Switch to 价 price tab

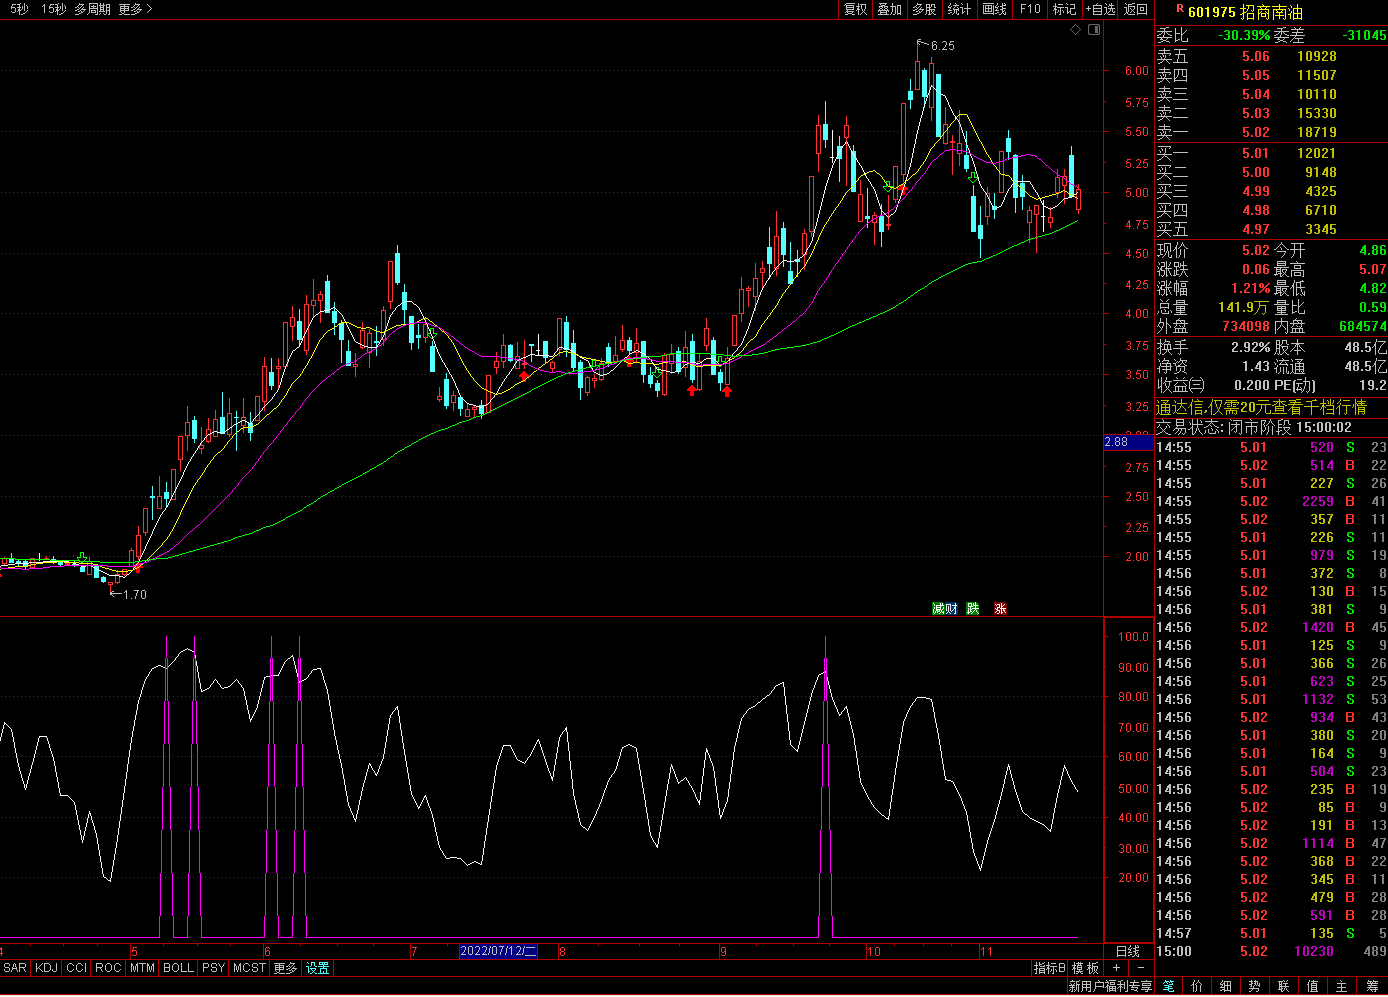tap(1197, 986)
